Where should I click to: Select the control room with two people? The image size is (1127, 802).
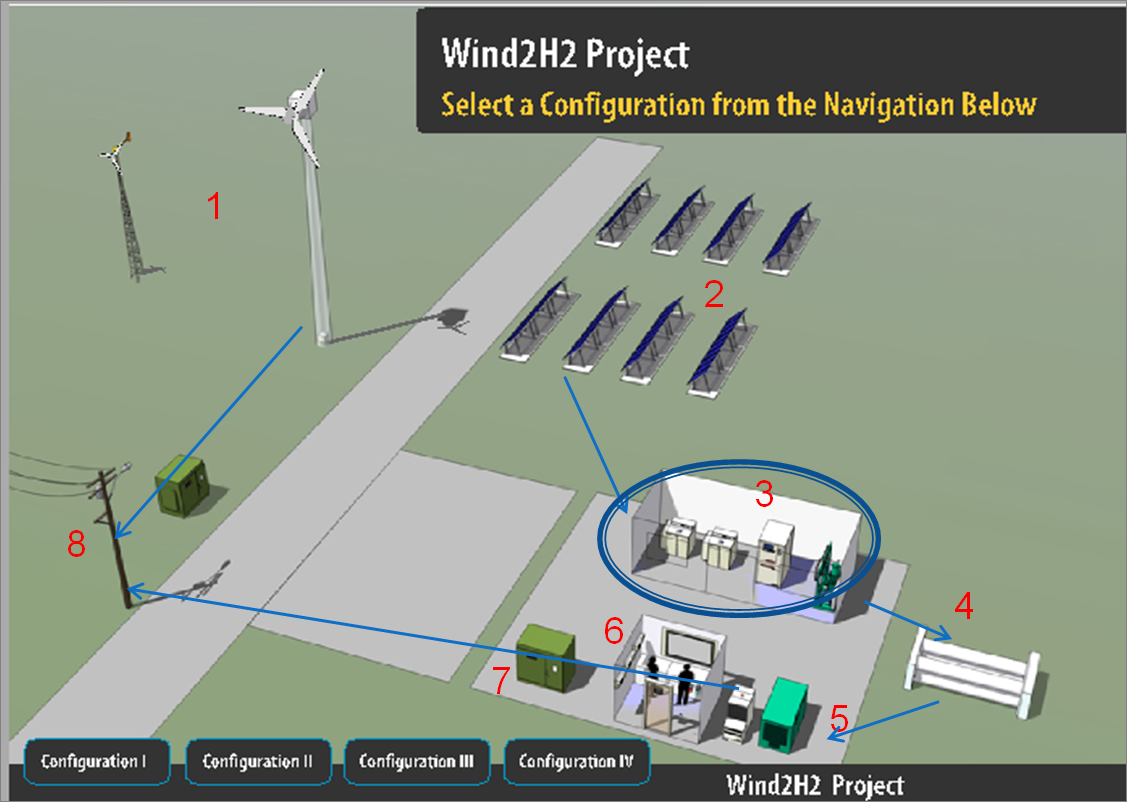(x=668, y=678)
